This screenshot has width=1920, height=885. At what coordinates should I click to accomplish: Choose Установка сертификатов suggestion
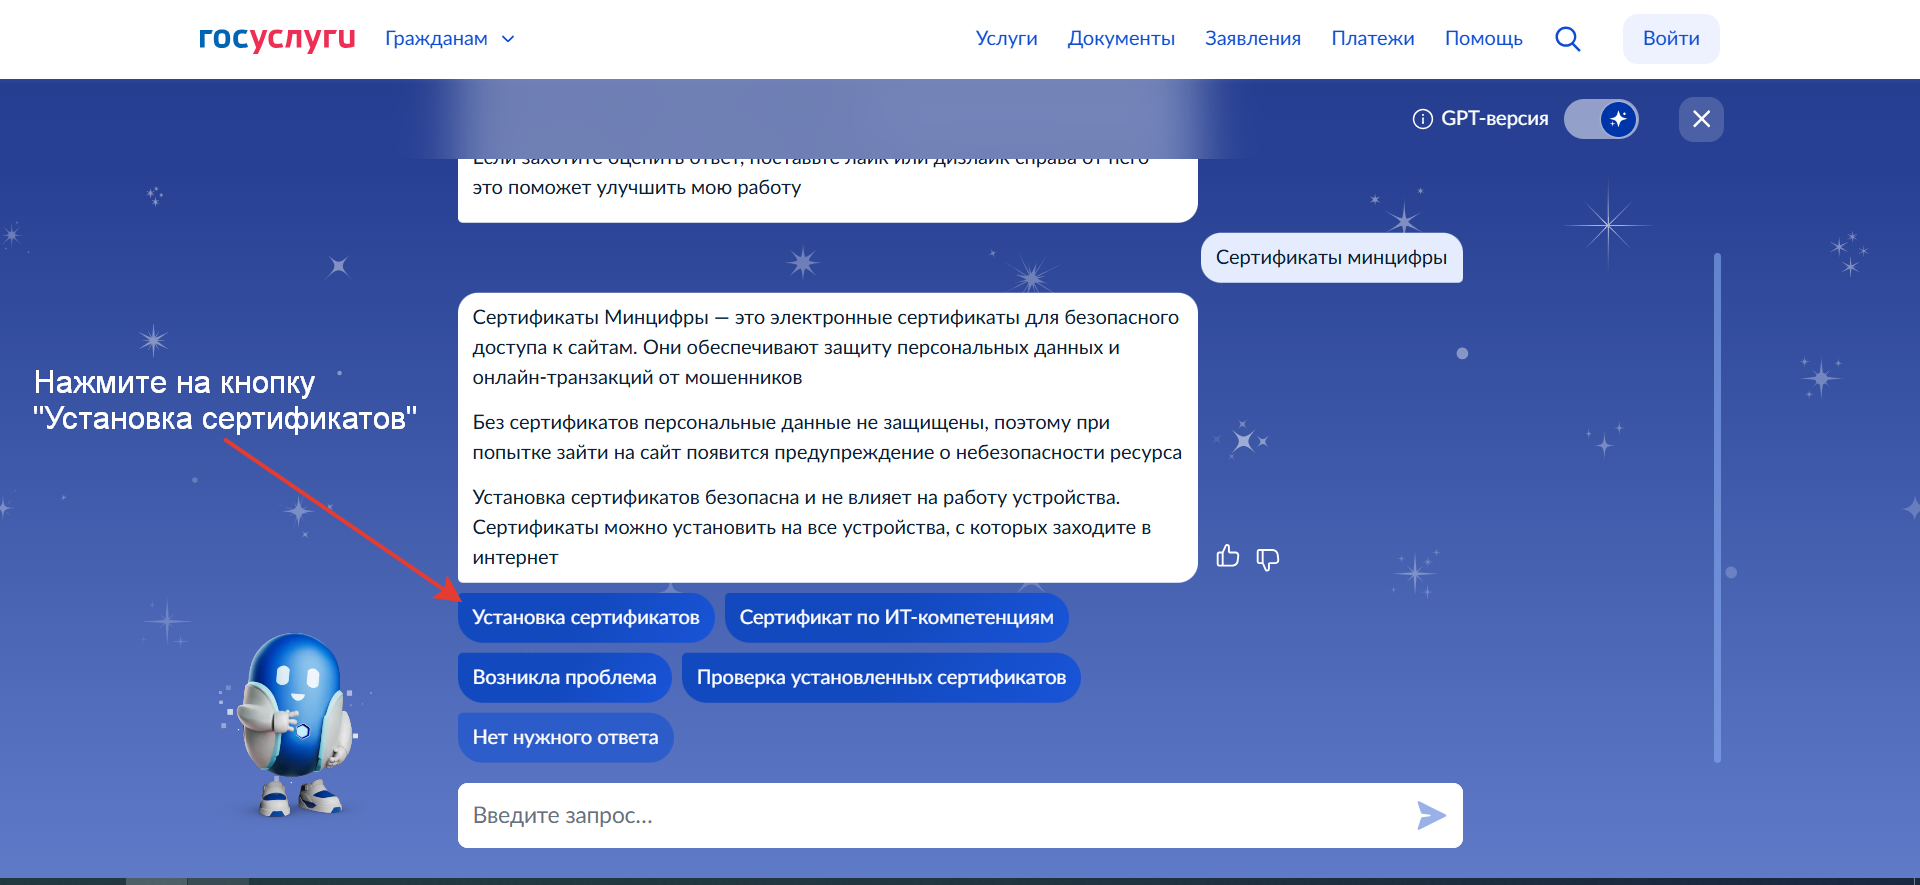tap(586, 618)
